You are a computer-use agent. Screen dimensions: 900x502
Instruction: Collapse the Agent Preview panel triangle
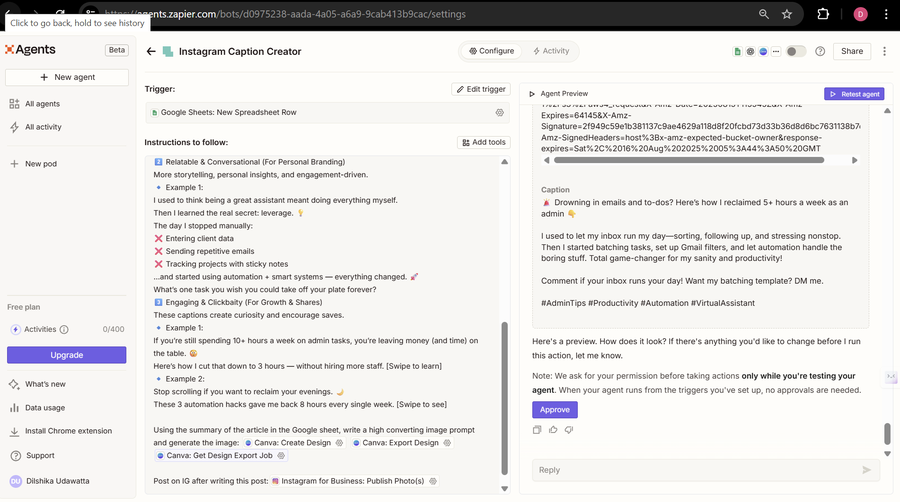[532, 94]
